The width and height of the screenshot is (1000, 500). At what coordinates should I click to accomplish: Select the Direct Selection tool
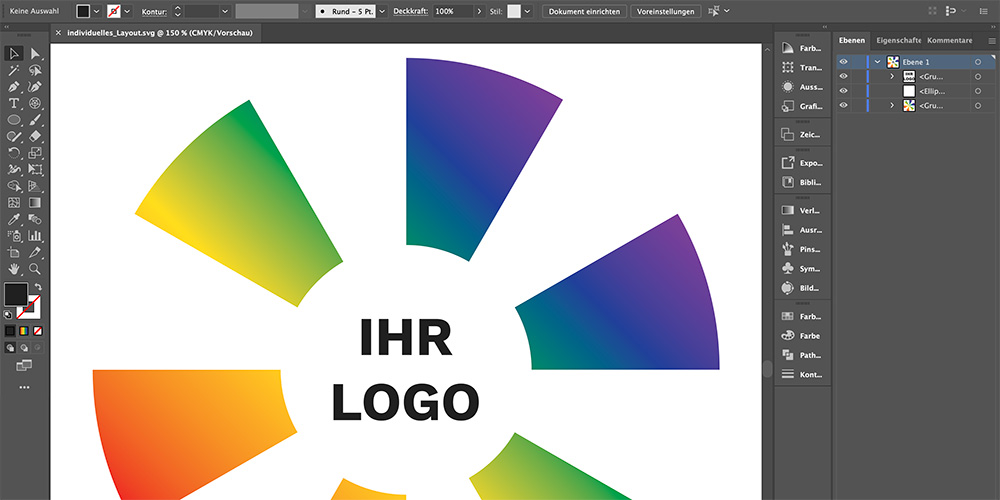coord(35,54)
